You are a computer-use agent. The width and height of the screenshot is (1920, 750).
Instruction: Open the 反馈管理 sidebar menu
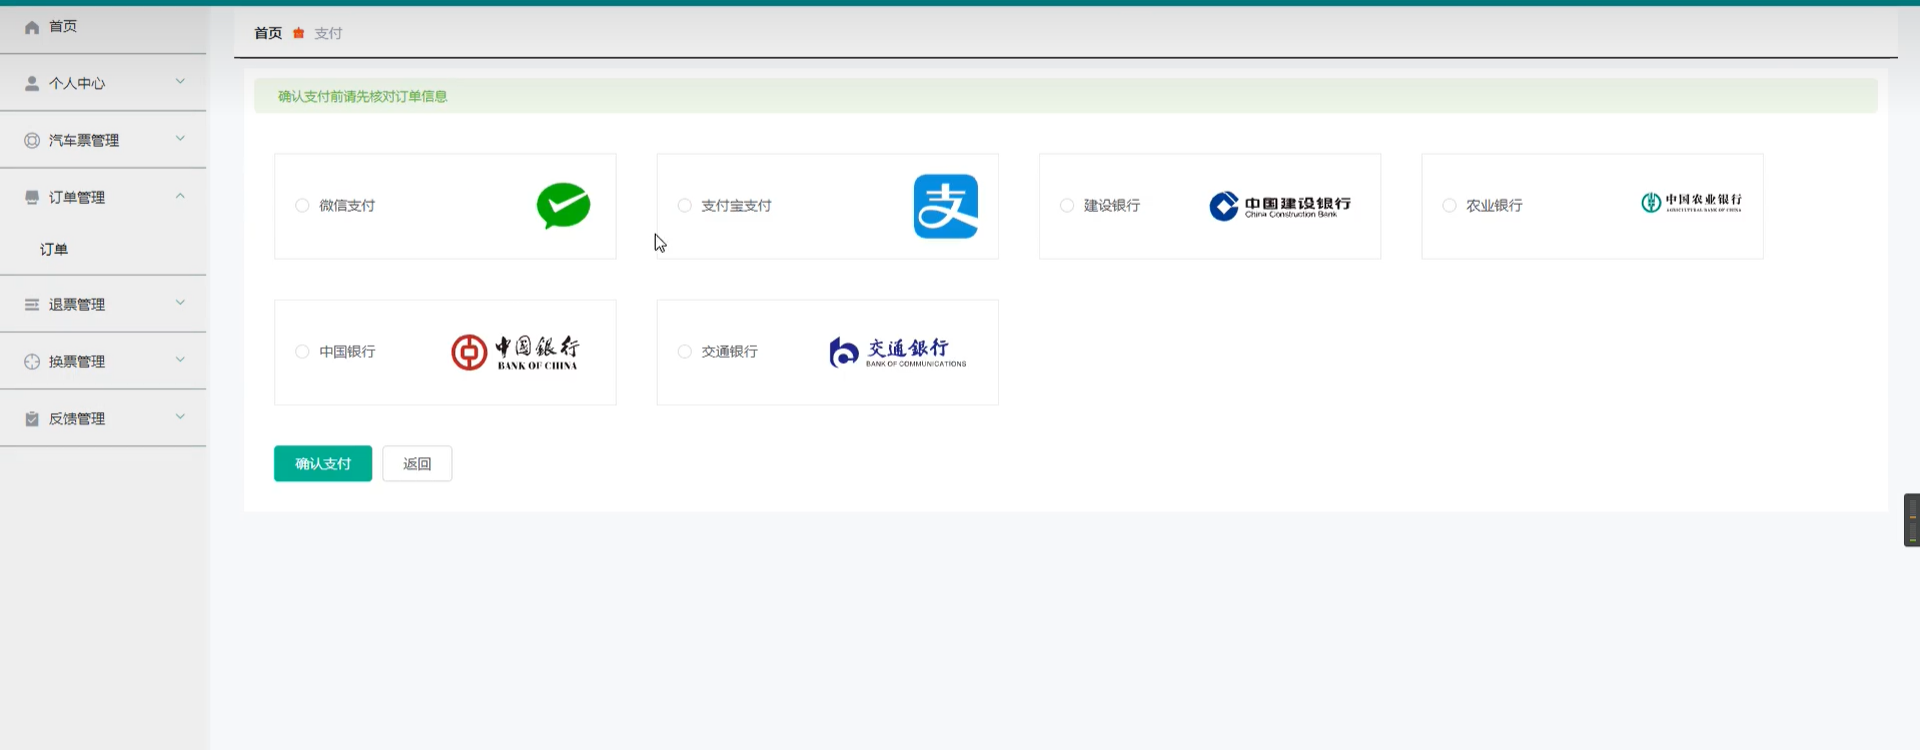(x=103, y=418)
